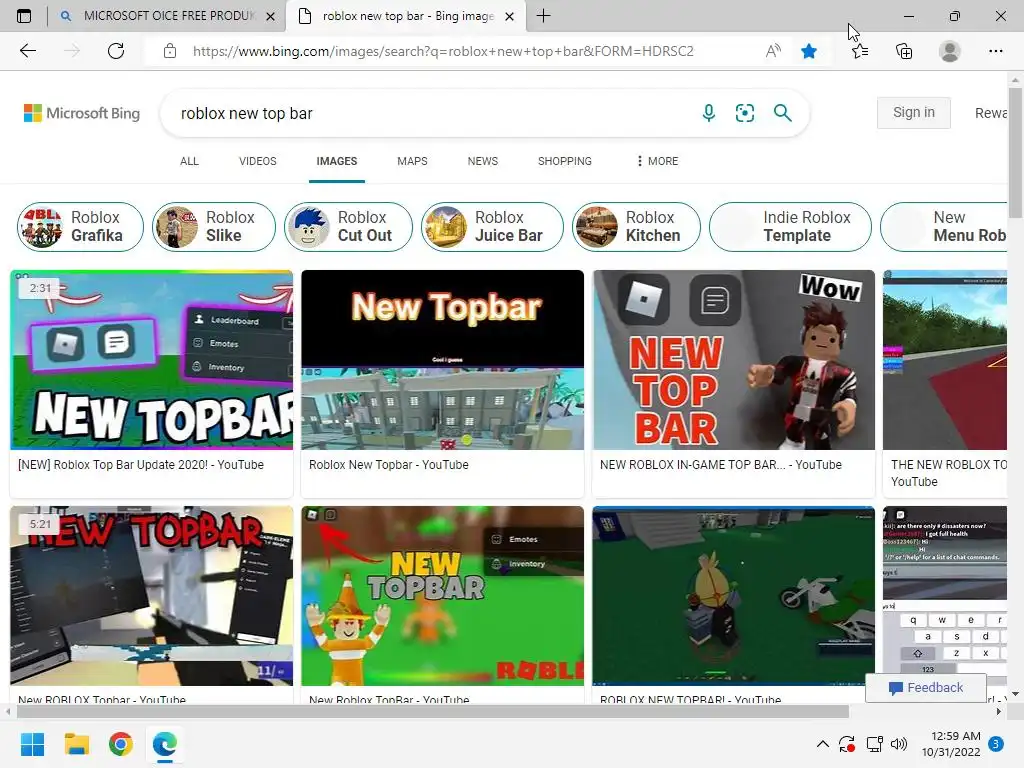This screenshot has width=1024, height=768.
Task: Click the sync tray icon with red dot
Action: (847, 744)
